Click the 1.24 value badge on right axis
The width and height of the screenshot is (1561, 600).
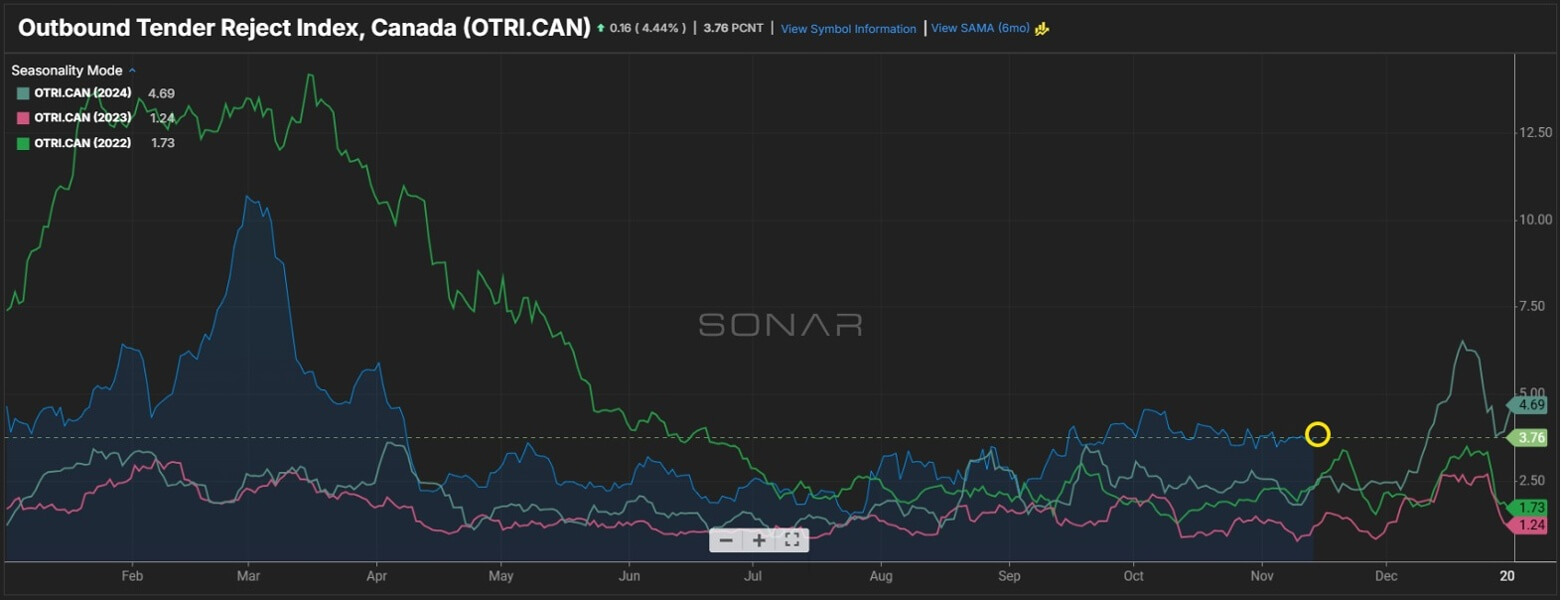click(1531, 524)
